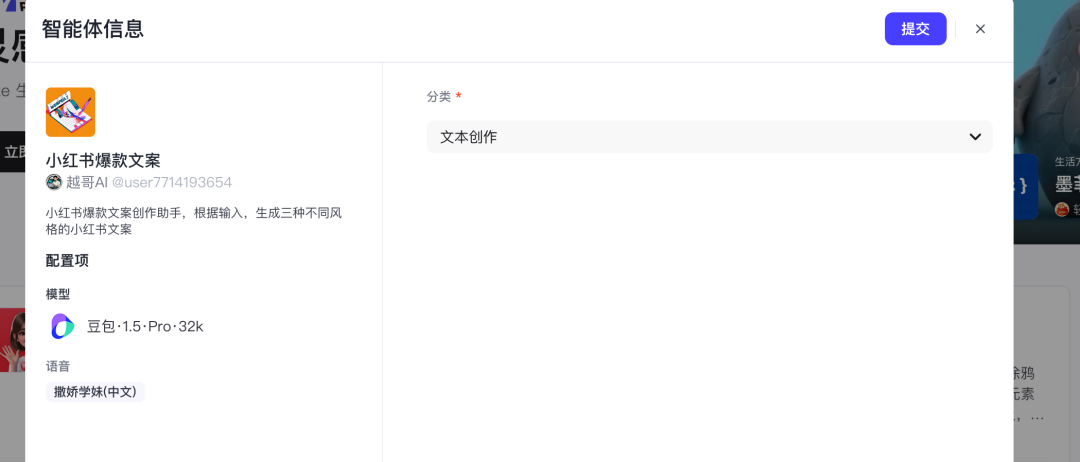
Task: Expand the 分类 dropdown arrow
Action: [x=975, y=137]
